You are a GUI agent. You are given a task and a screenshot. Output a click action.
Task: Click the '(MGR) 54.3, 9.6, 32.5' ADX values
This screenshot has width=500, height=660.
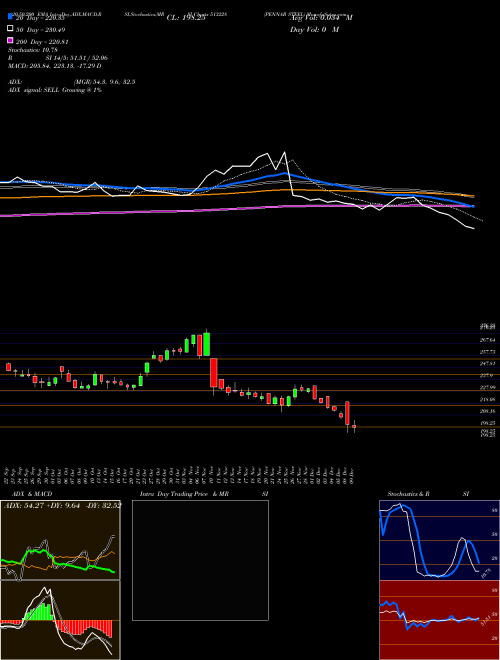tap(104, 82)
